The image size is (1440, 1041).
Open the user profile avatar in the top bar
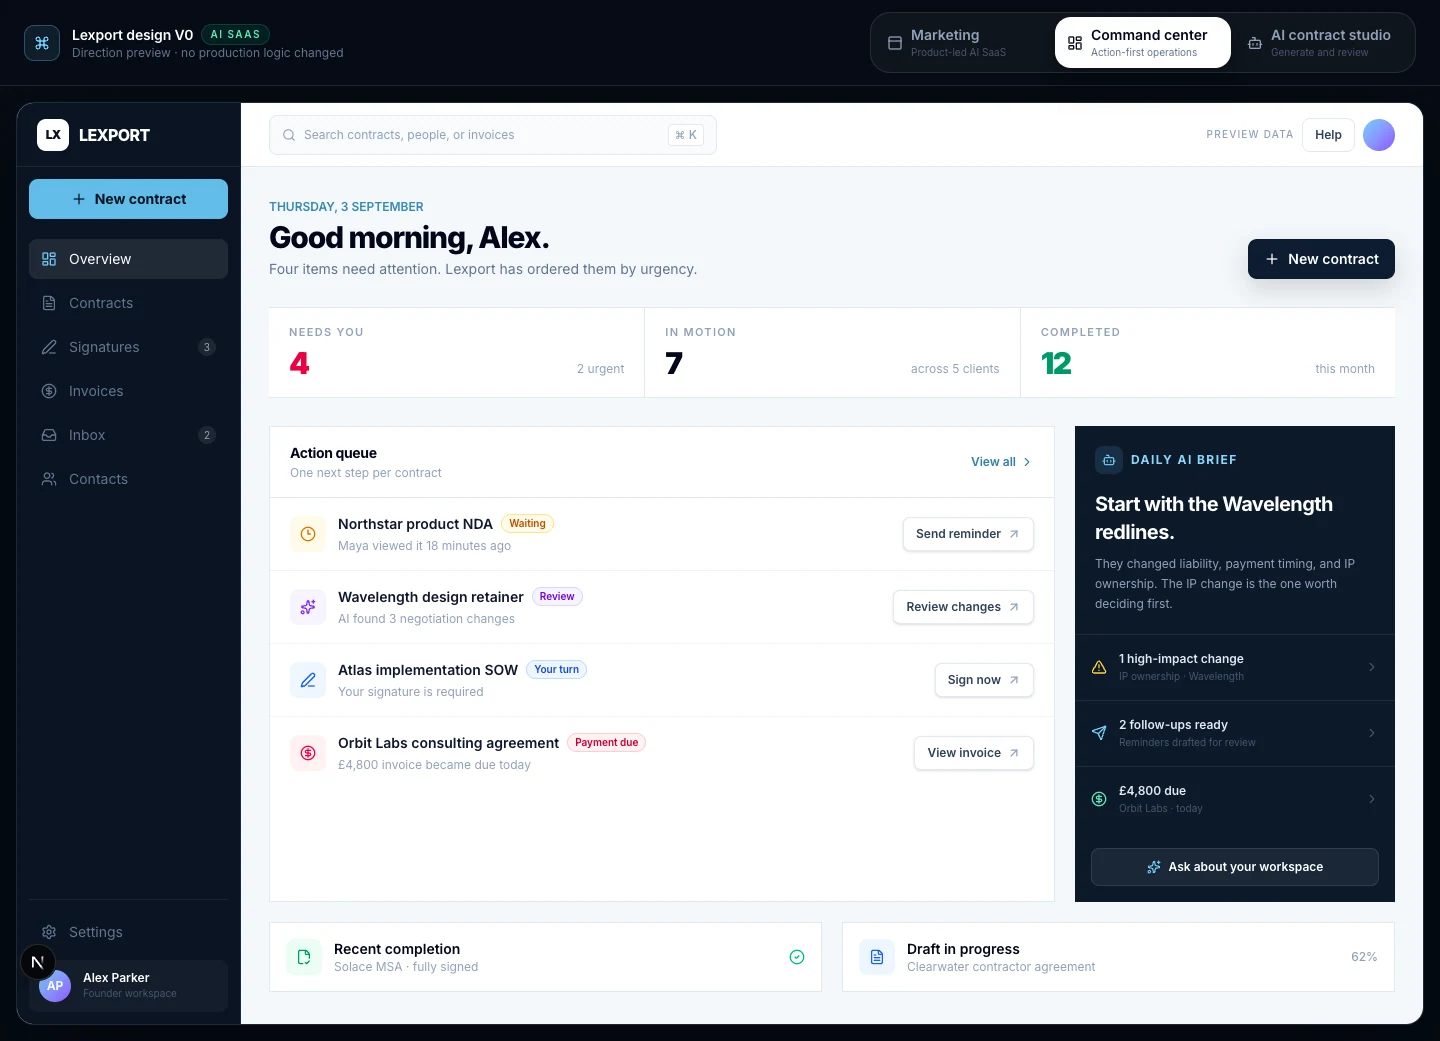pyautogui.click(x=1379, y=135)
